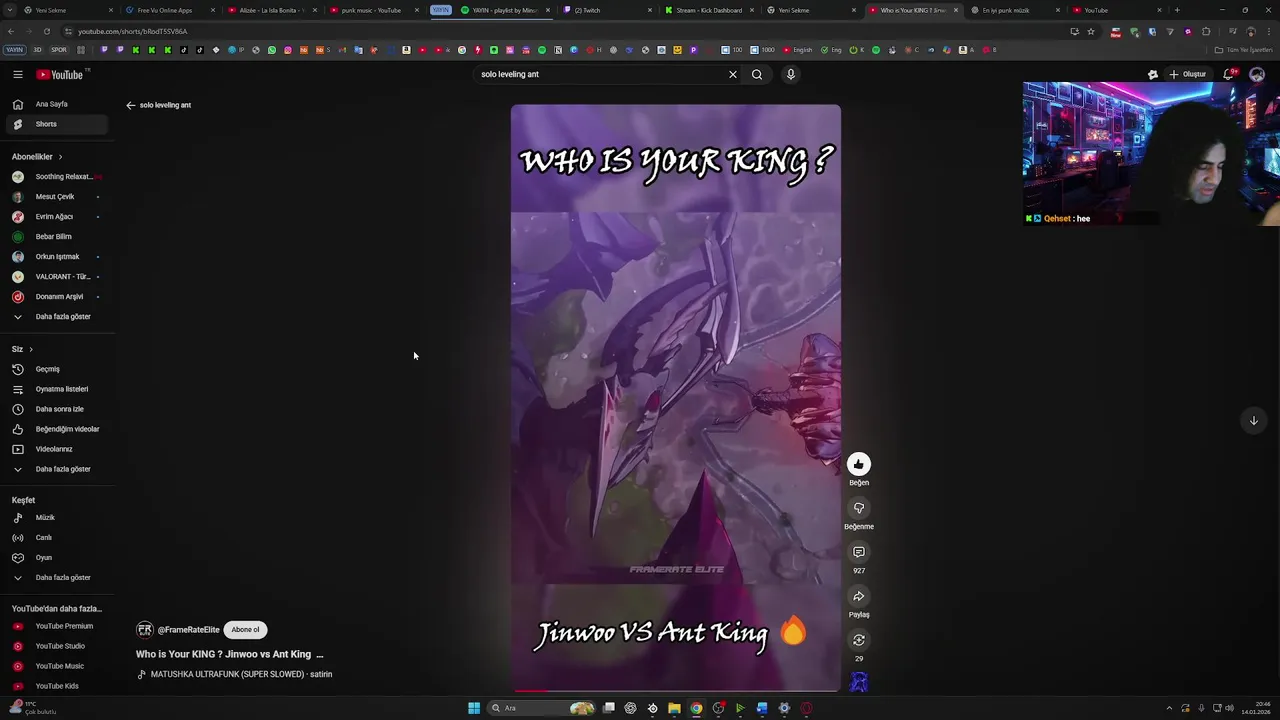
Task: Dislike the short with Beğenme button
Action: point(859,508)
